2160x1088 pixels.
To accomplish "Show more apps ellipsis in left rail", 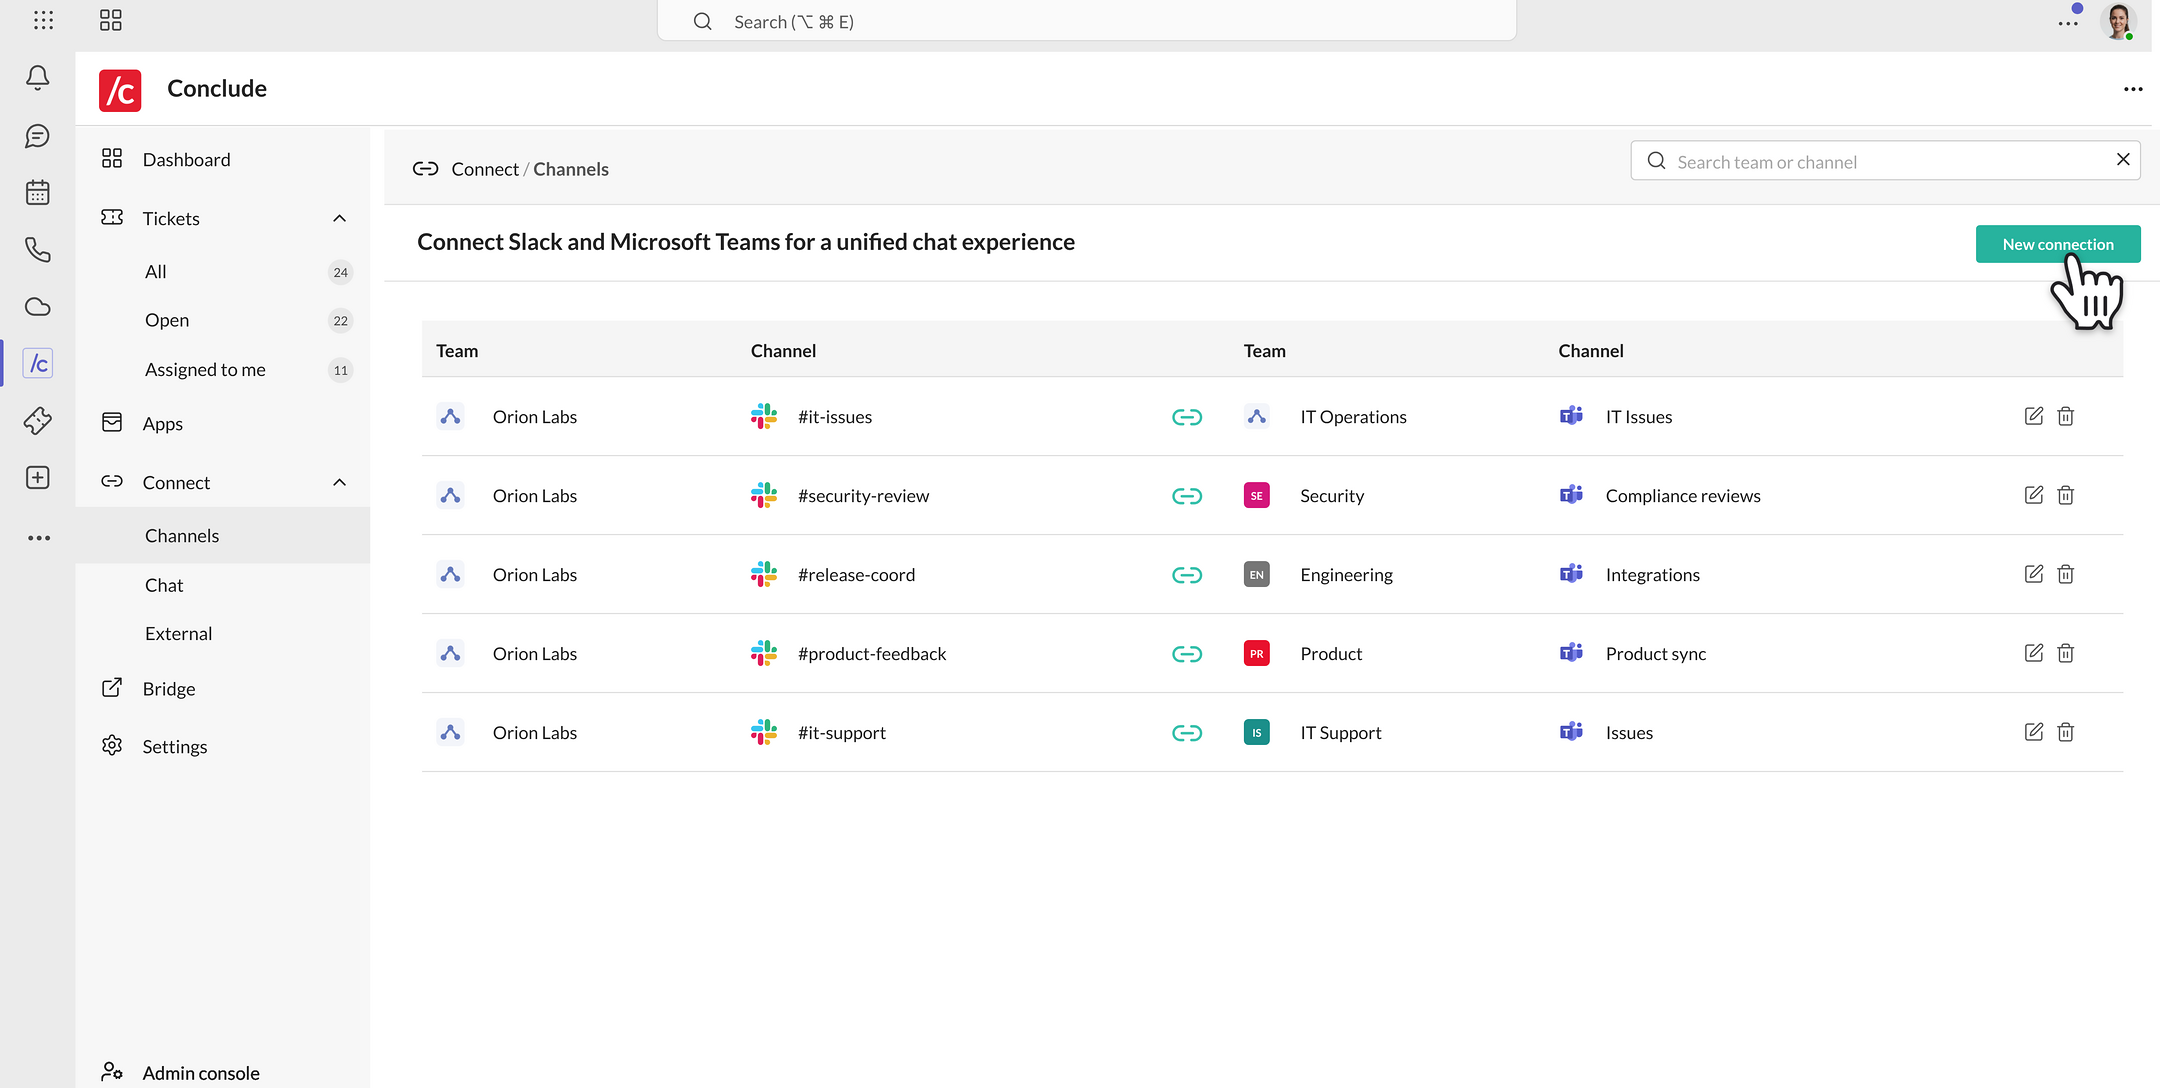I will [38, 538].
